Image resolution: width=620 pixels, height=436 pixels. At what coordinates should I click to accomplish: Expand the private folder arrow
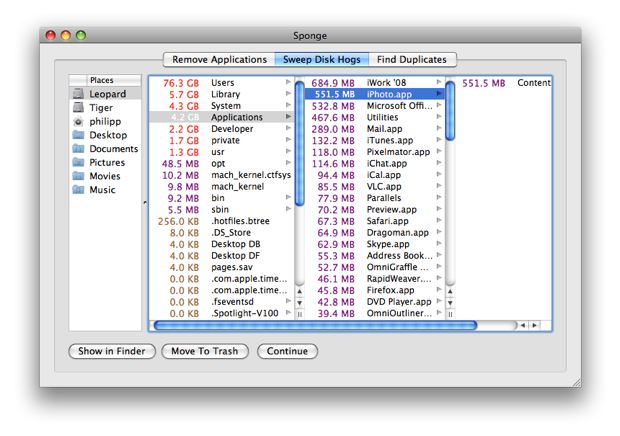point(288,139)
